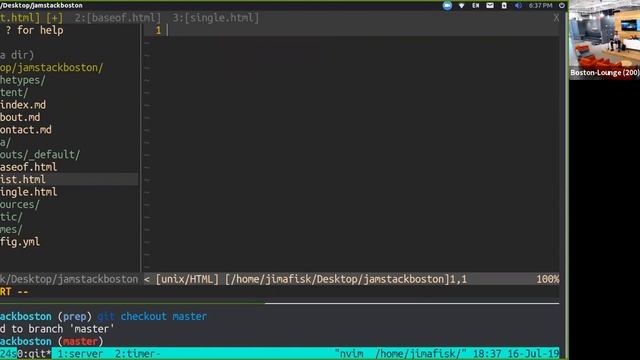This screenshot has height=360, width=640.
Task: Close the vim tab with X
Action: pyautogui.click(x=556, y=18)
